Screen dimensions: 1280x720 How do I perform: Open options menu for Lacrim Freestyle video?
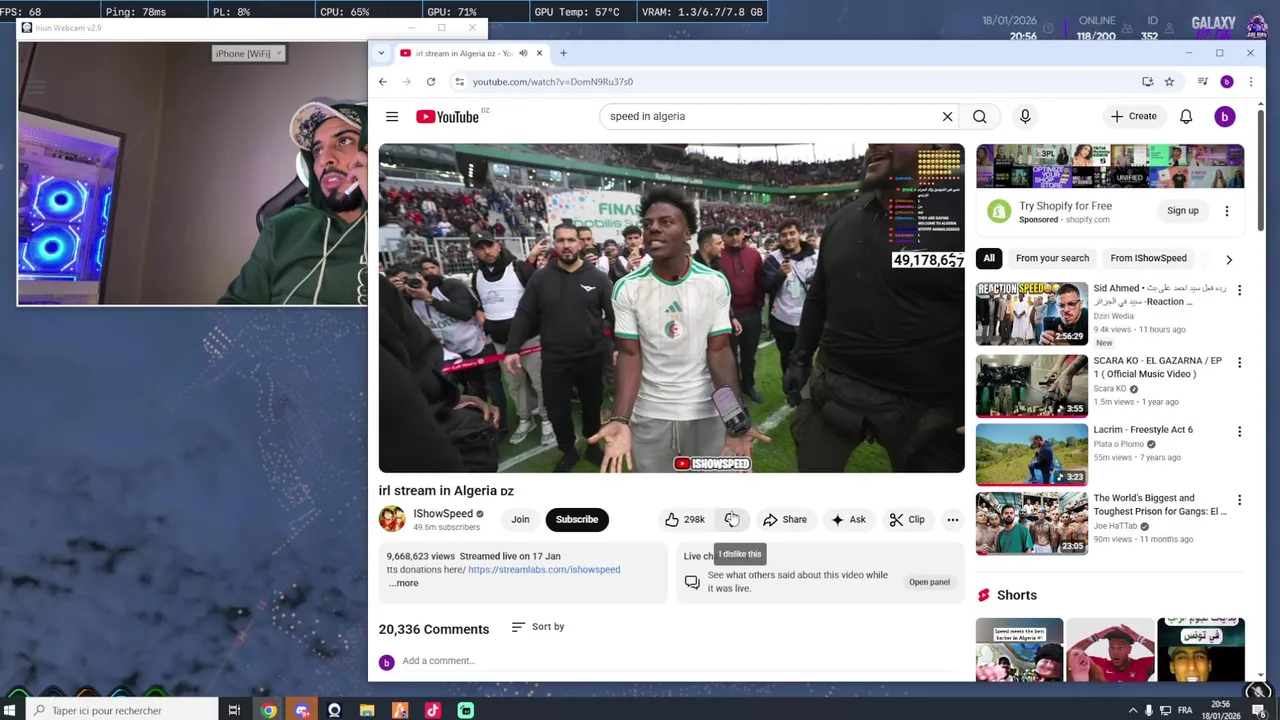tap(1239, 432)
